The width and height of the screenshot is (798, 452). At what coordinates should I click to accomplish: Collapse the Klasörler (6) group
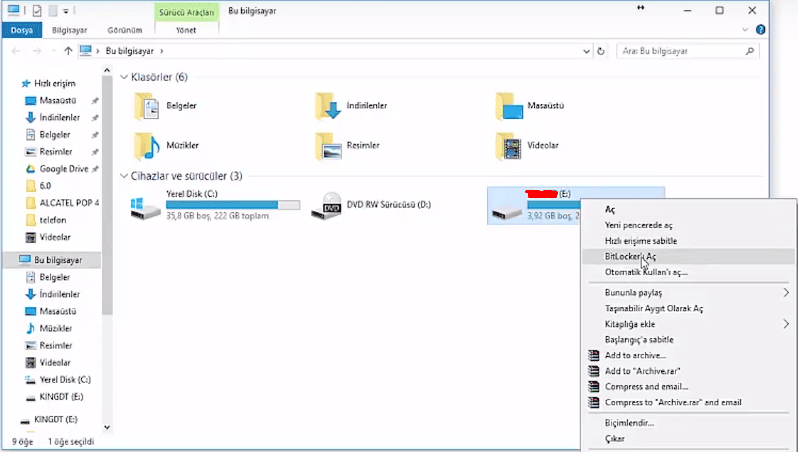124,77
